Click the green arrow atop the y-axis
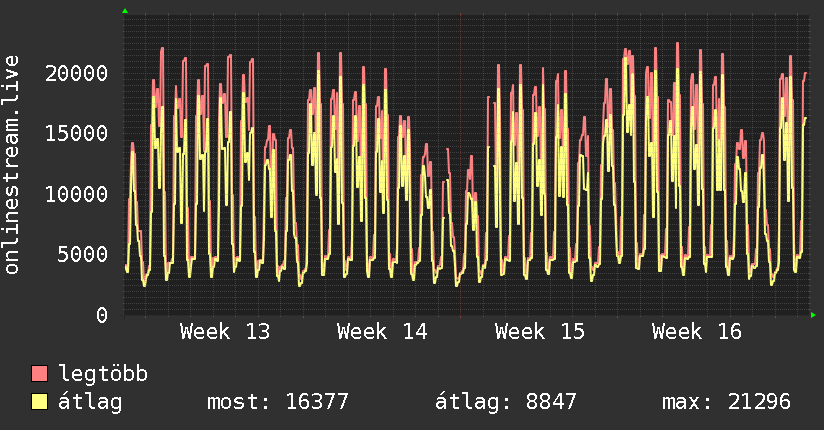824x430 pixels. pos(125,11)
